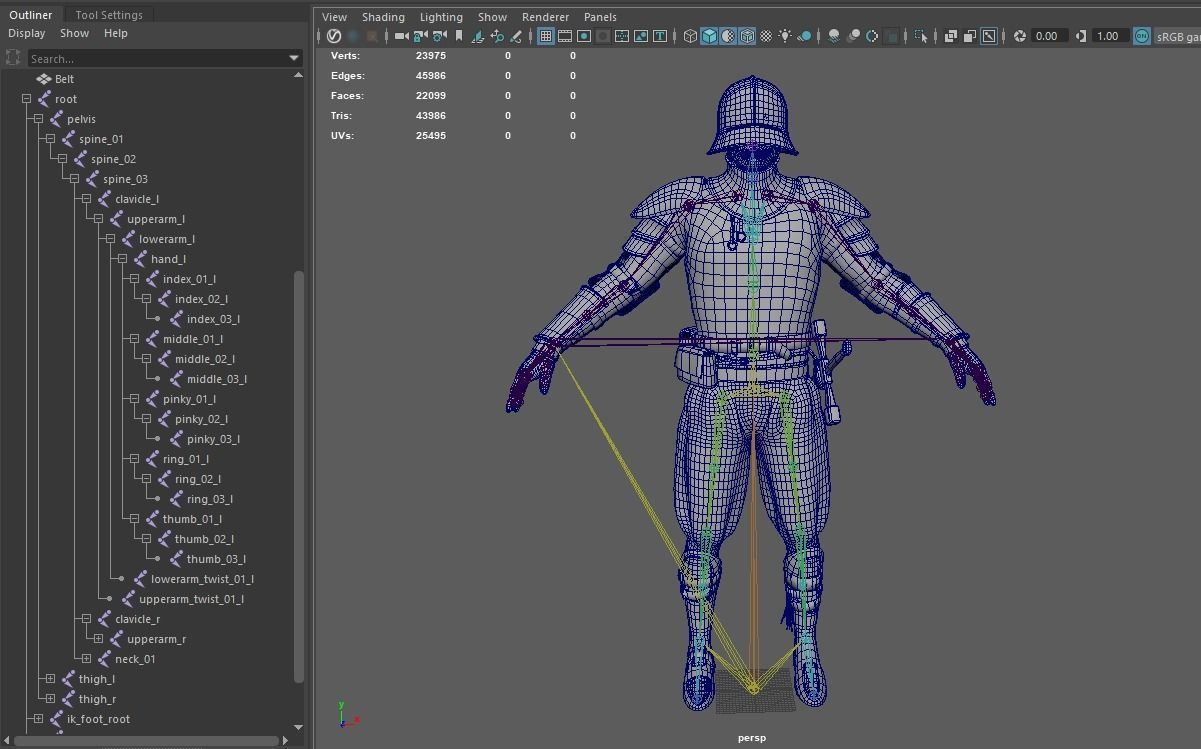The height and width of the screenshot is (749, 1201).
Task: Click the camera Bookmarks icon
Action: 458,36
